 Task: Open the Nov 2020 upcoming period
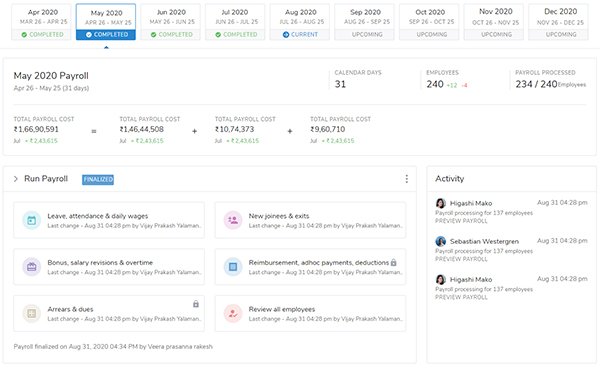pos(494,22)
